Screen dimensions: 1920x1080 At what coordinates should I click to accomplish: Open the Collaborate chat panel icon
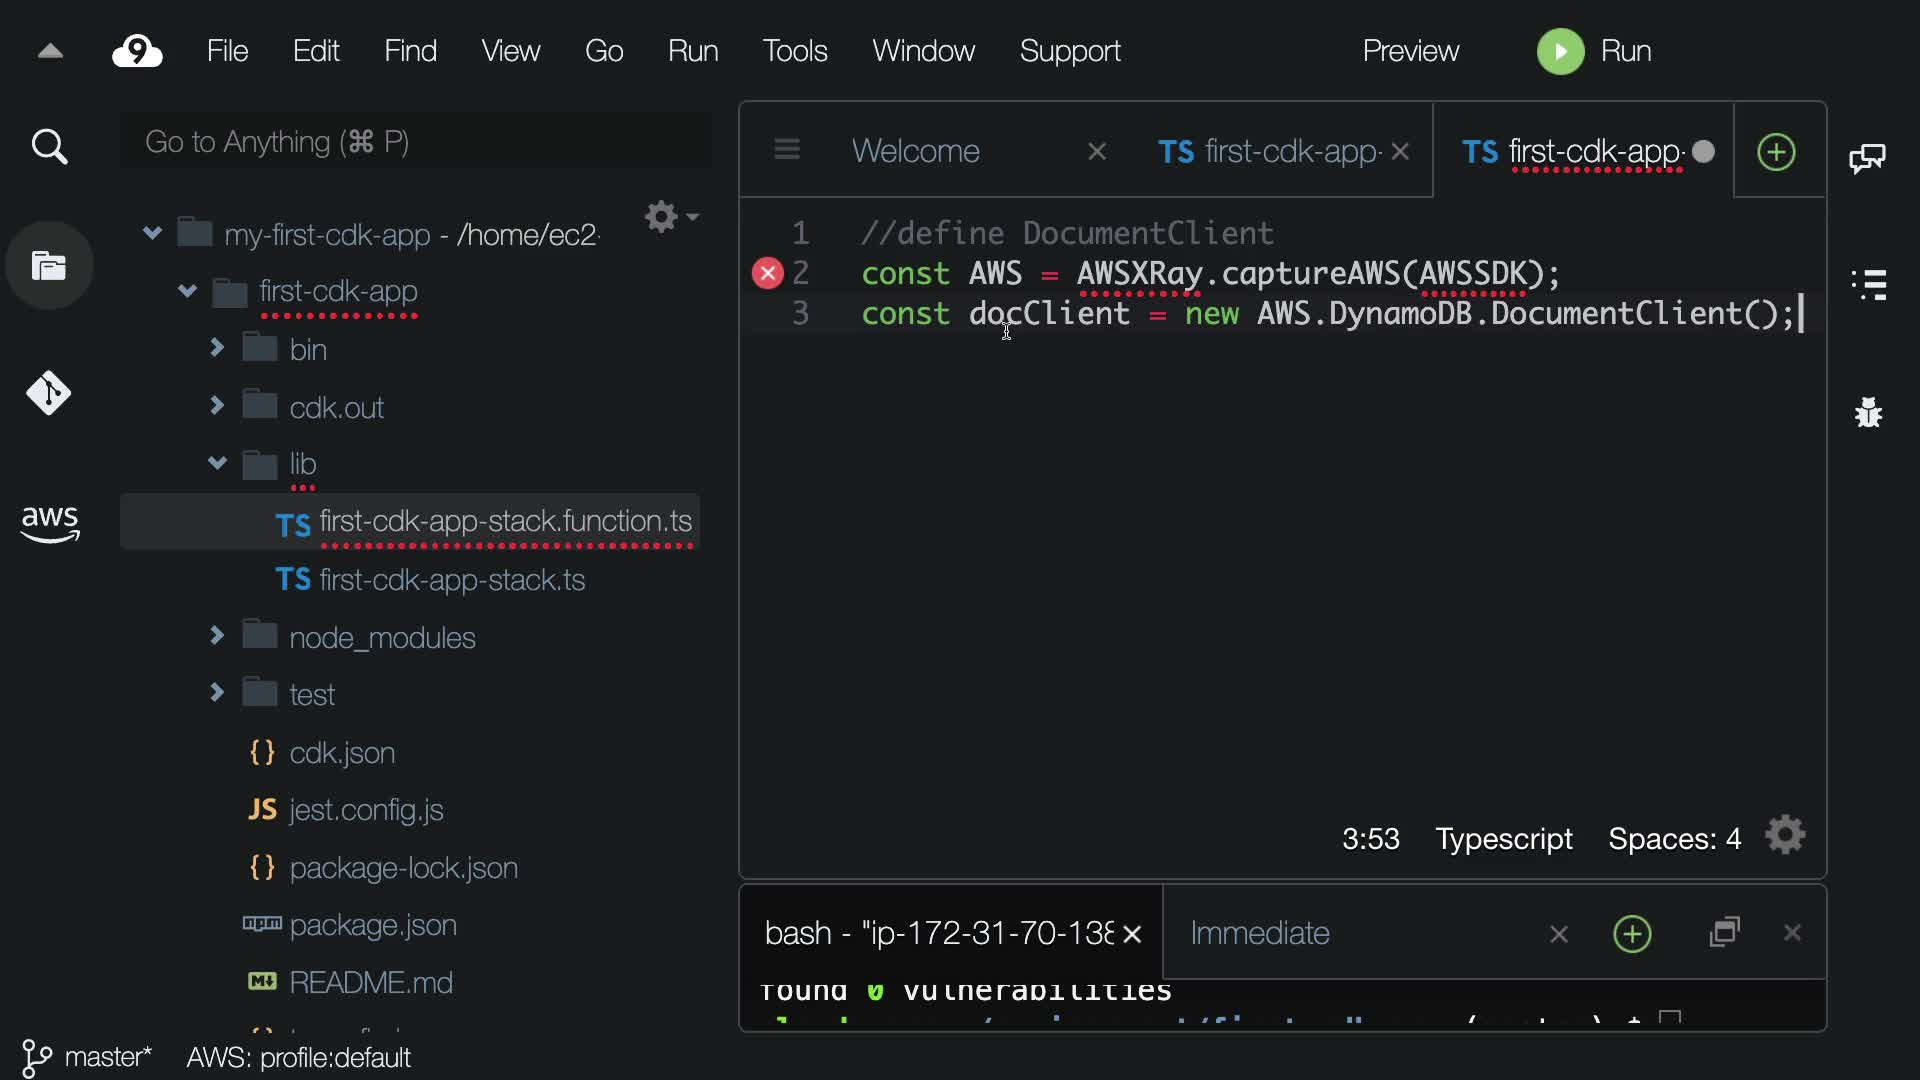(1868, 158)
